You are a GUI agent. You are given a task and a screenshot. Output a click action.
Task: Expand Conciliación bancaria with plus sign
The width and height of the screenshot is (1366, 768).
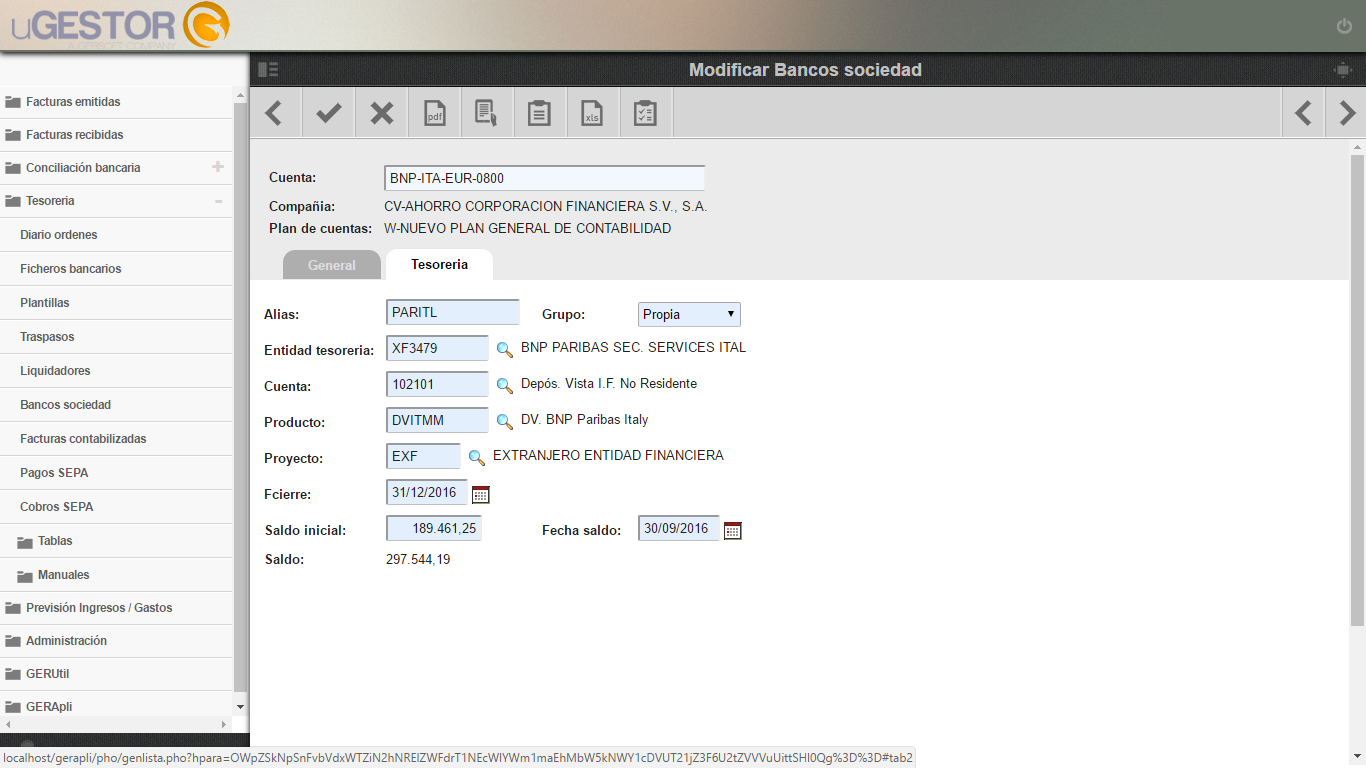[x=218, y=167]
